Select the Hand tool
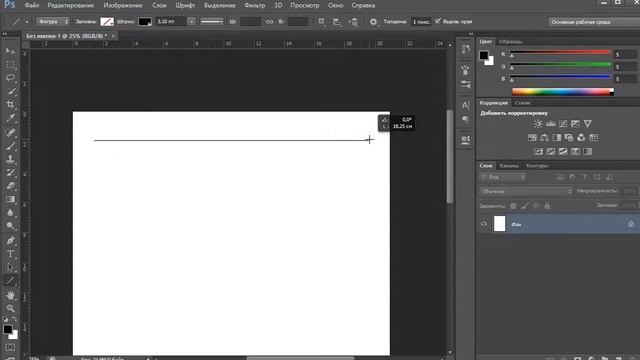This screenshot has height=360, width=640. point(11,295)
